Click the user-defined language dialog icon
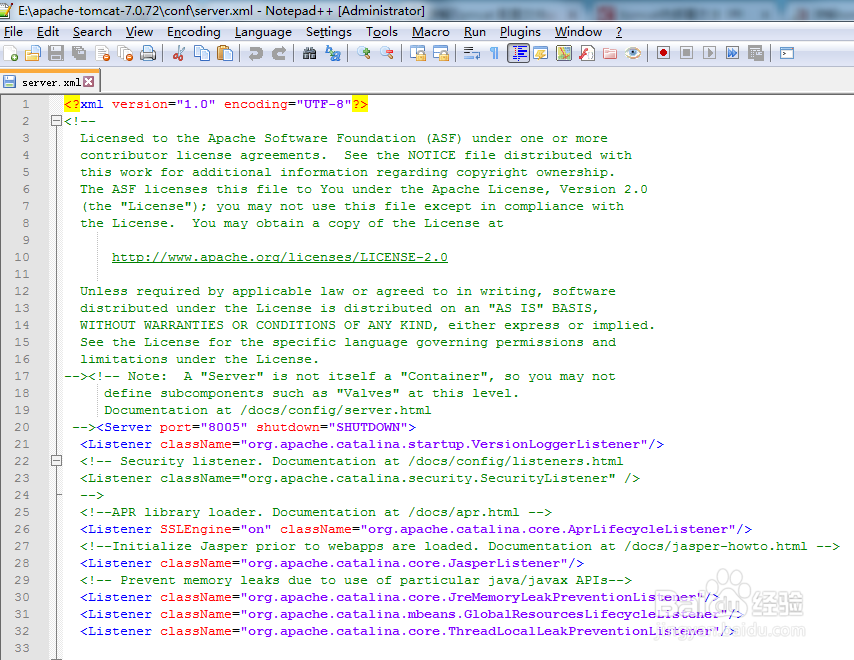 (x=541, y=53)
